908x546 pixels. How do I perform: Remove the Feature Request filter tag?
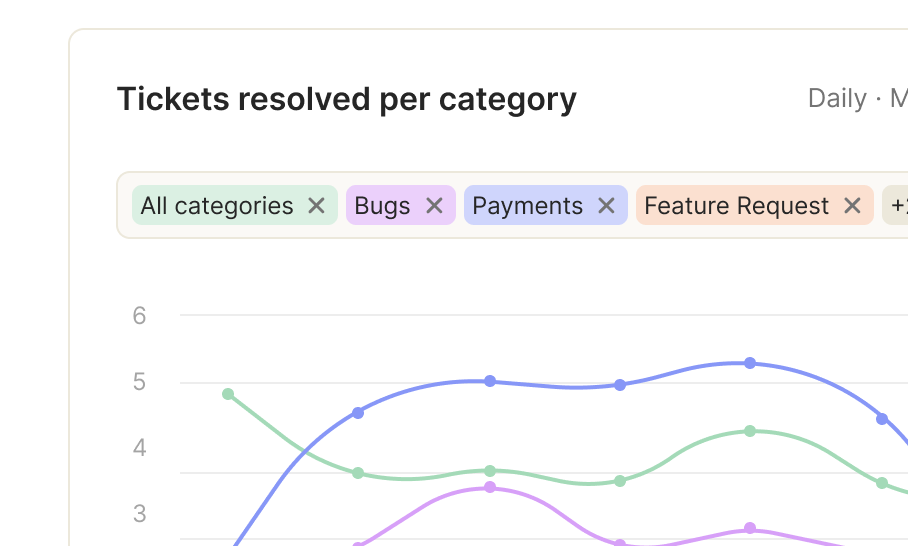(x=852, y=206)
